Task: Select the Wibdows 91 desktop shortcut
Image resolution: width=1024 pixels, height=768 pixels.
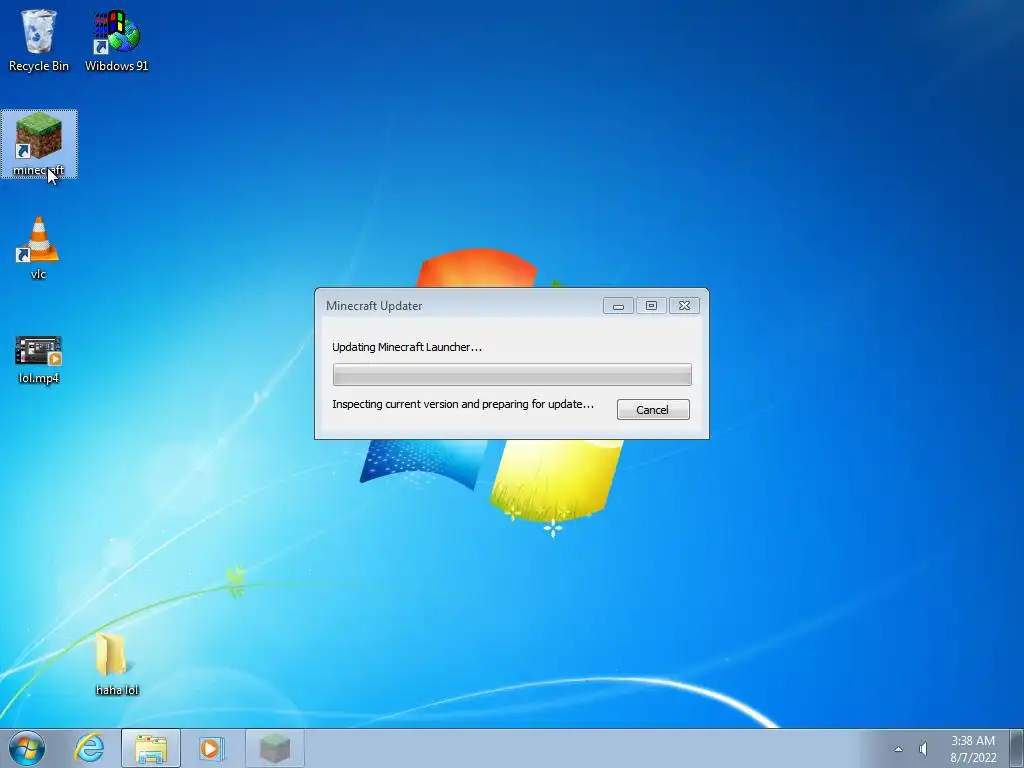Action: [117, 39]
